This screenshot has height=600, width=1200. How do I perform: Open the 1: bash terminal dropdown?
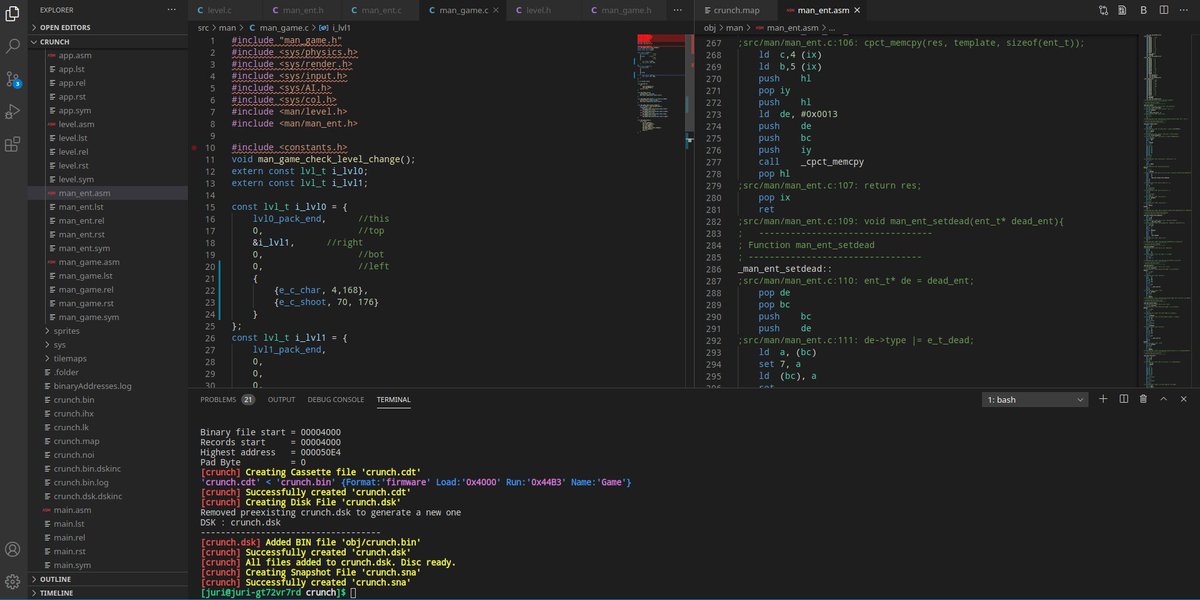1035,399
